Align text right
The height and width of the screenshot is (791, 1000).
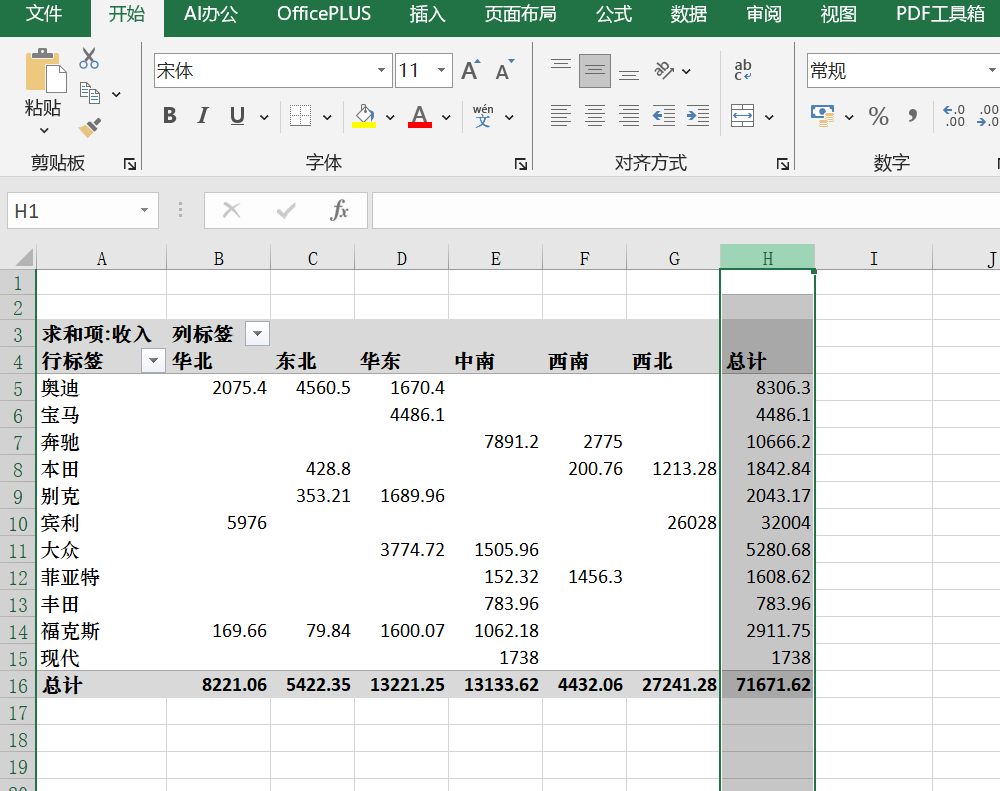point(629,115)
